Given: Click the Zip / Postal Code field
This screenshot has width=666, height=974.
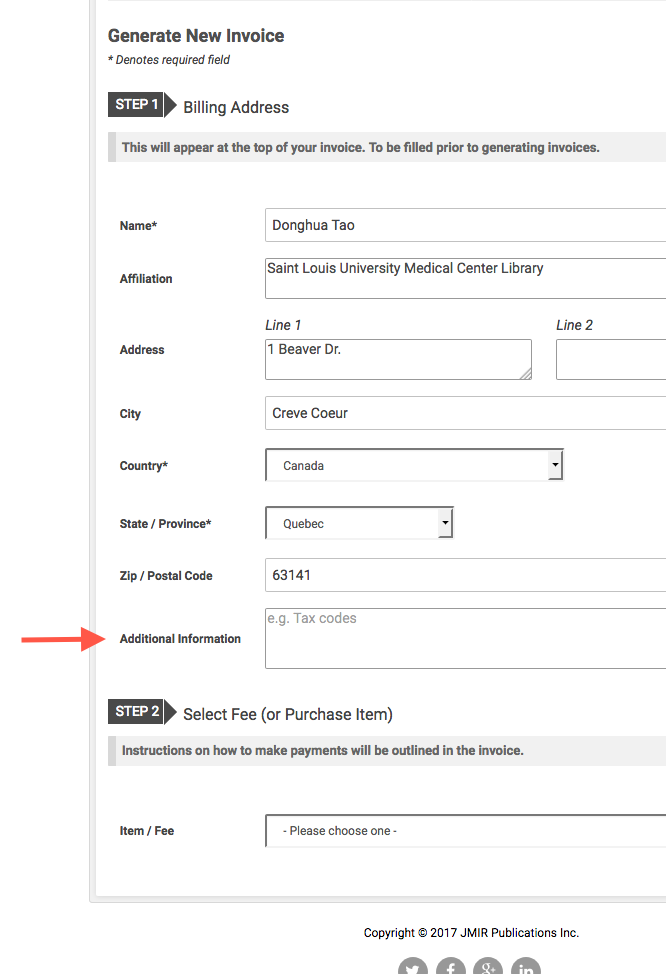Looking at the screenshot, I should click(465, 576).
